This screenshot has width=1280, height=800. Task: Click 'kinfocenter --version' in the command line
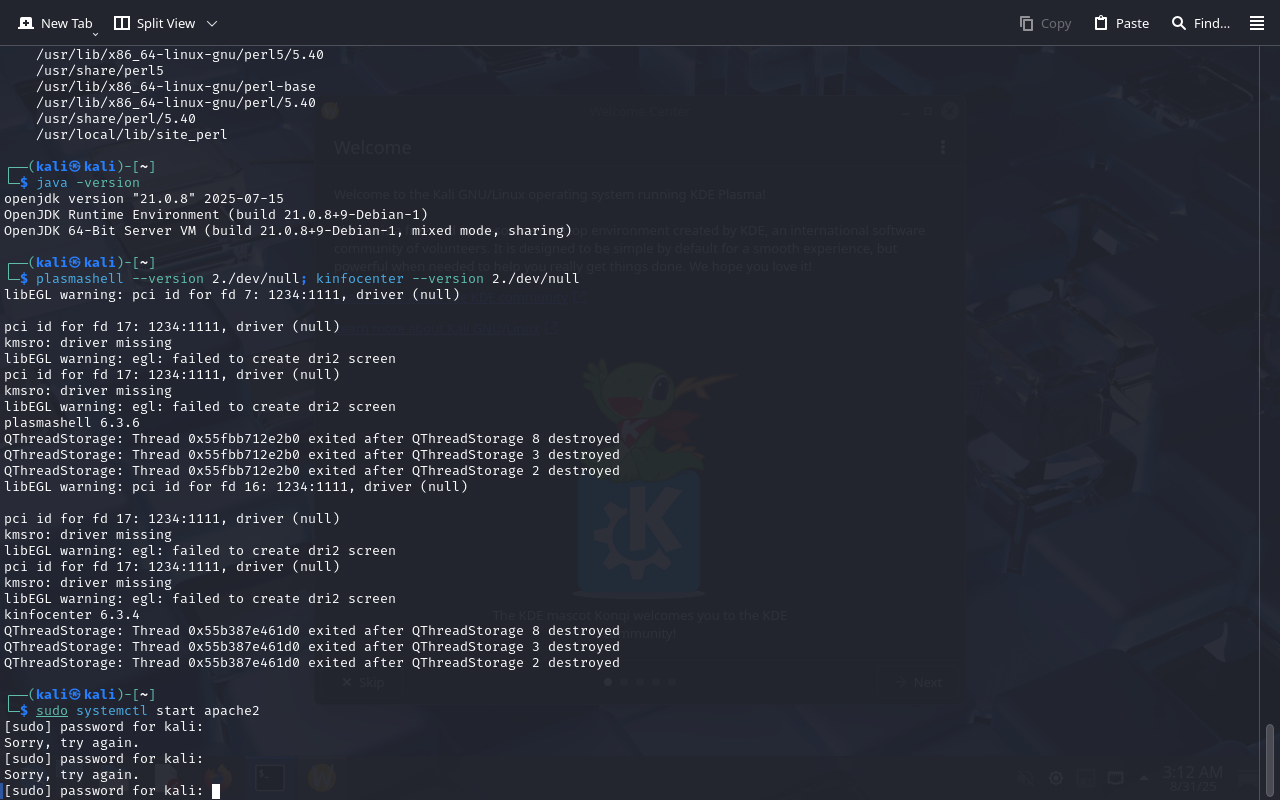pos(400,279)
